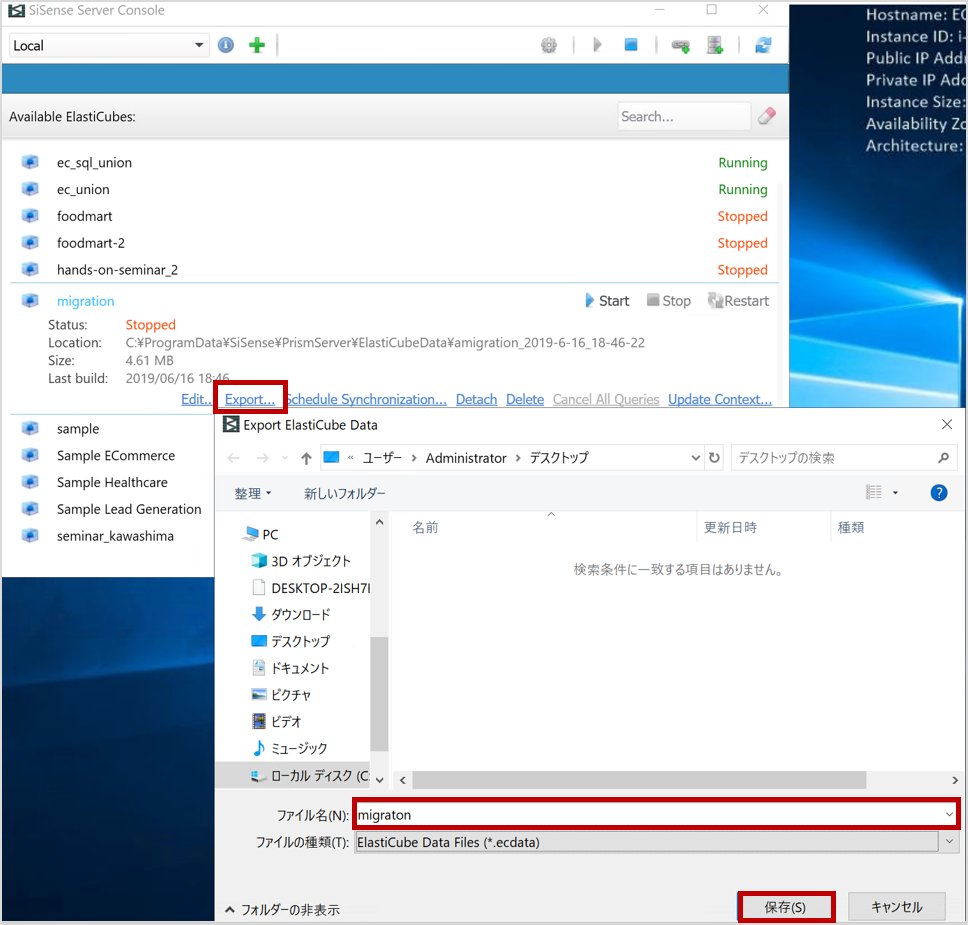Select ダウンロード in the navigation tree
This screenshot has width=968, height=925.
coord(300,614)
